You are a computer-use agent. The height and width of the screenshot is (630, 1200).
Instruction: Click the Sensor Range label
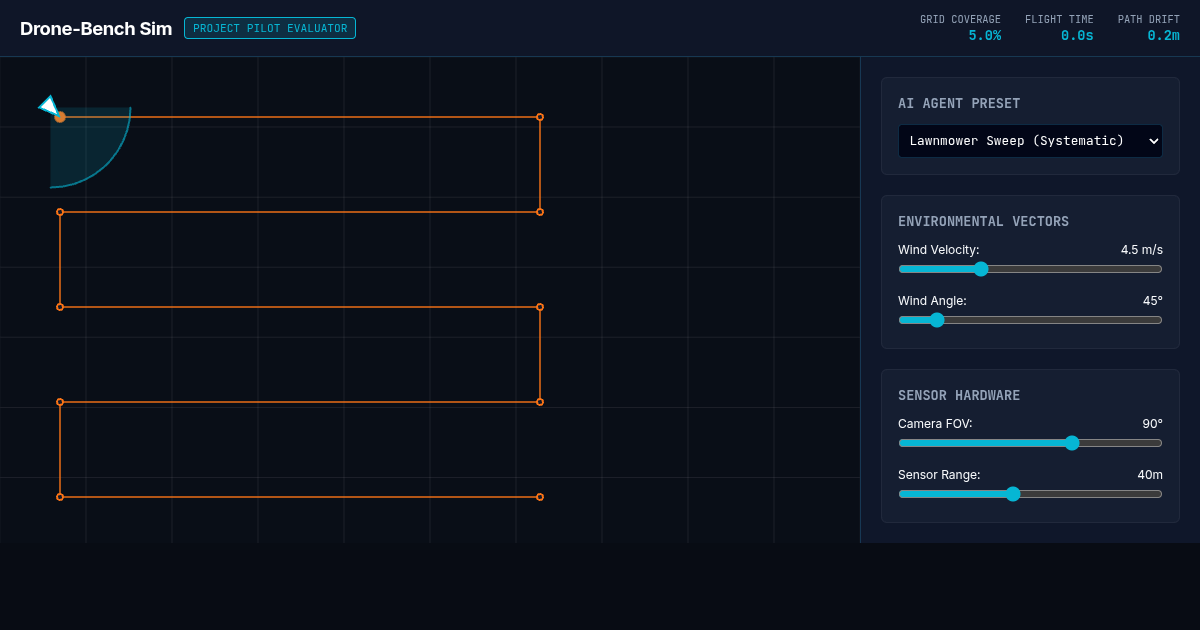(x=939, y=475)
